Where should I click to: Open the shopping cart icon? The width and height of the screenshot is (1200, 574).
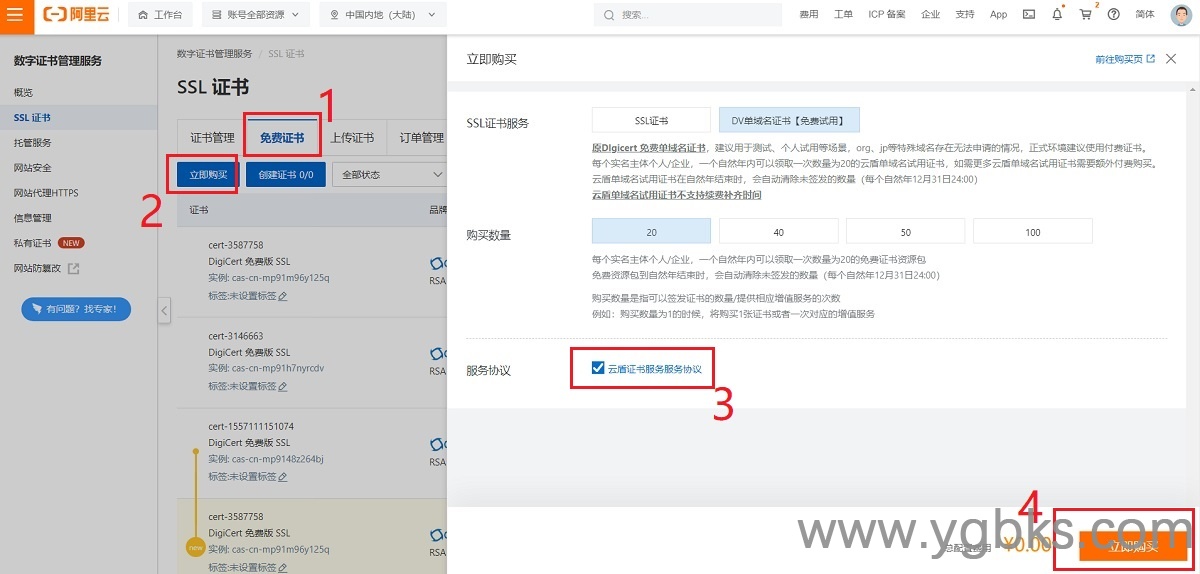(1086, 15)
